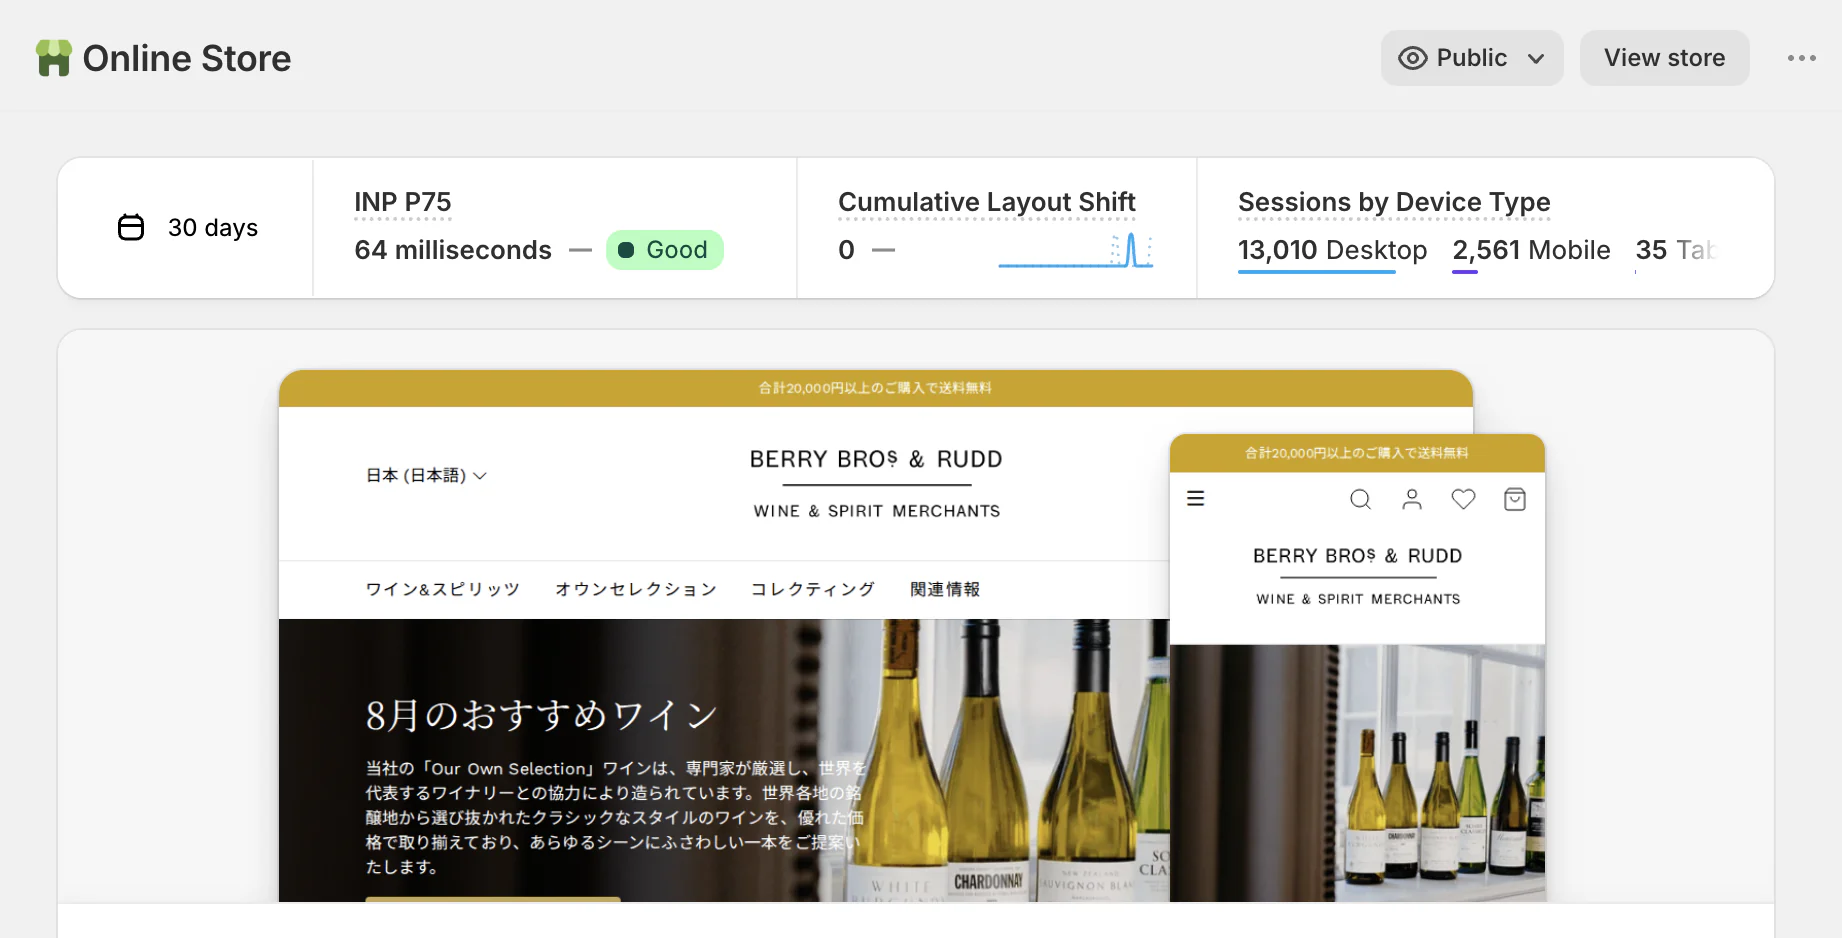Click the Berry Bros & Rudd desktop logo
Viewport: 1842px width, 938px height.
pyautogui.click(x=876, y=484)
